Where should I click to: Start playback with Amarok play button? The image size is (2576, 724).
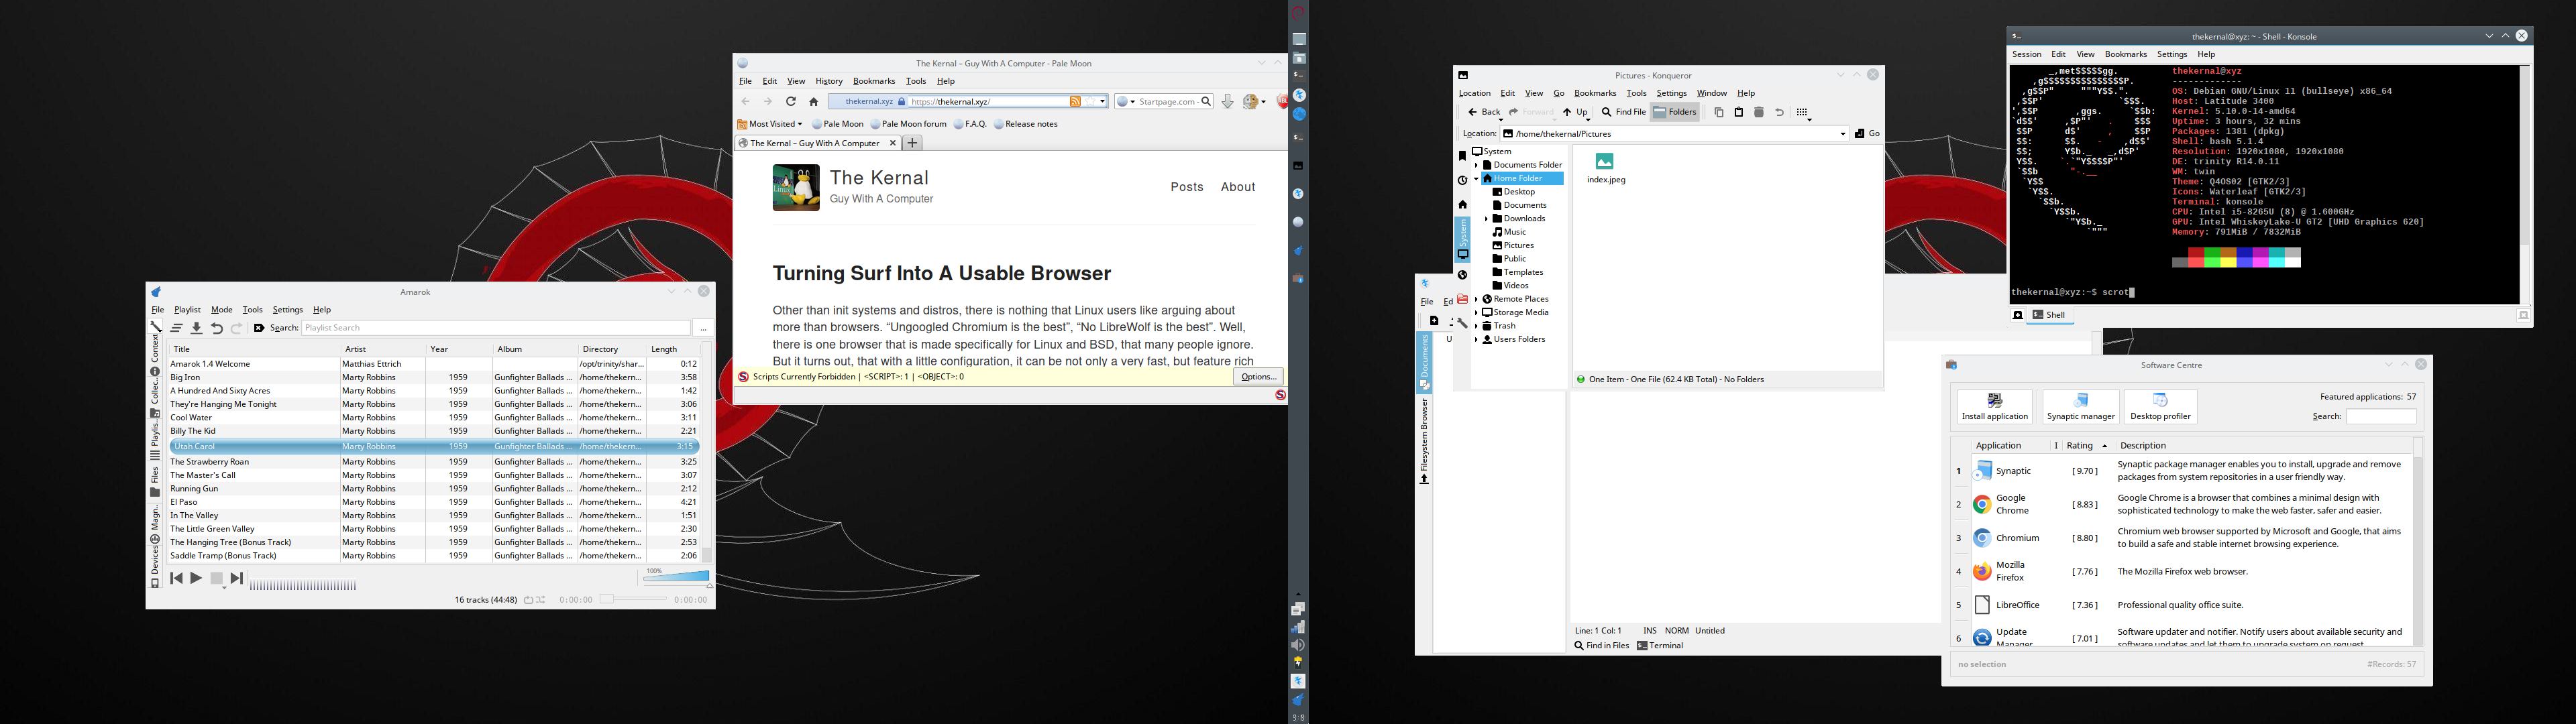click(x=197, y=578)
